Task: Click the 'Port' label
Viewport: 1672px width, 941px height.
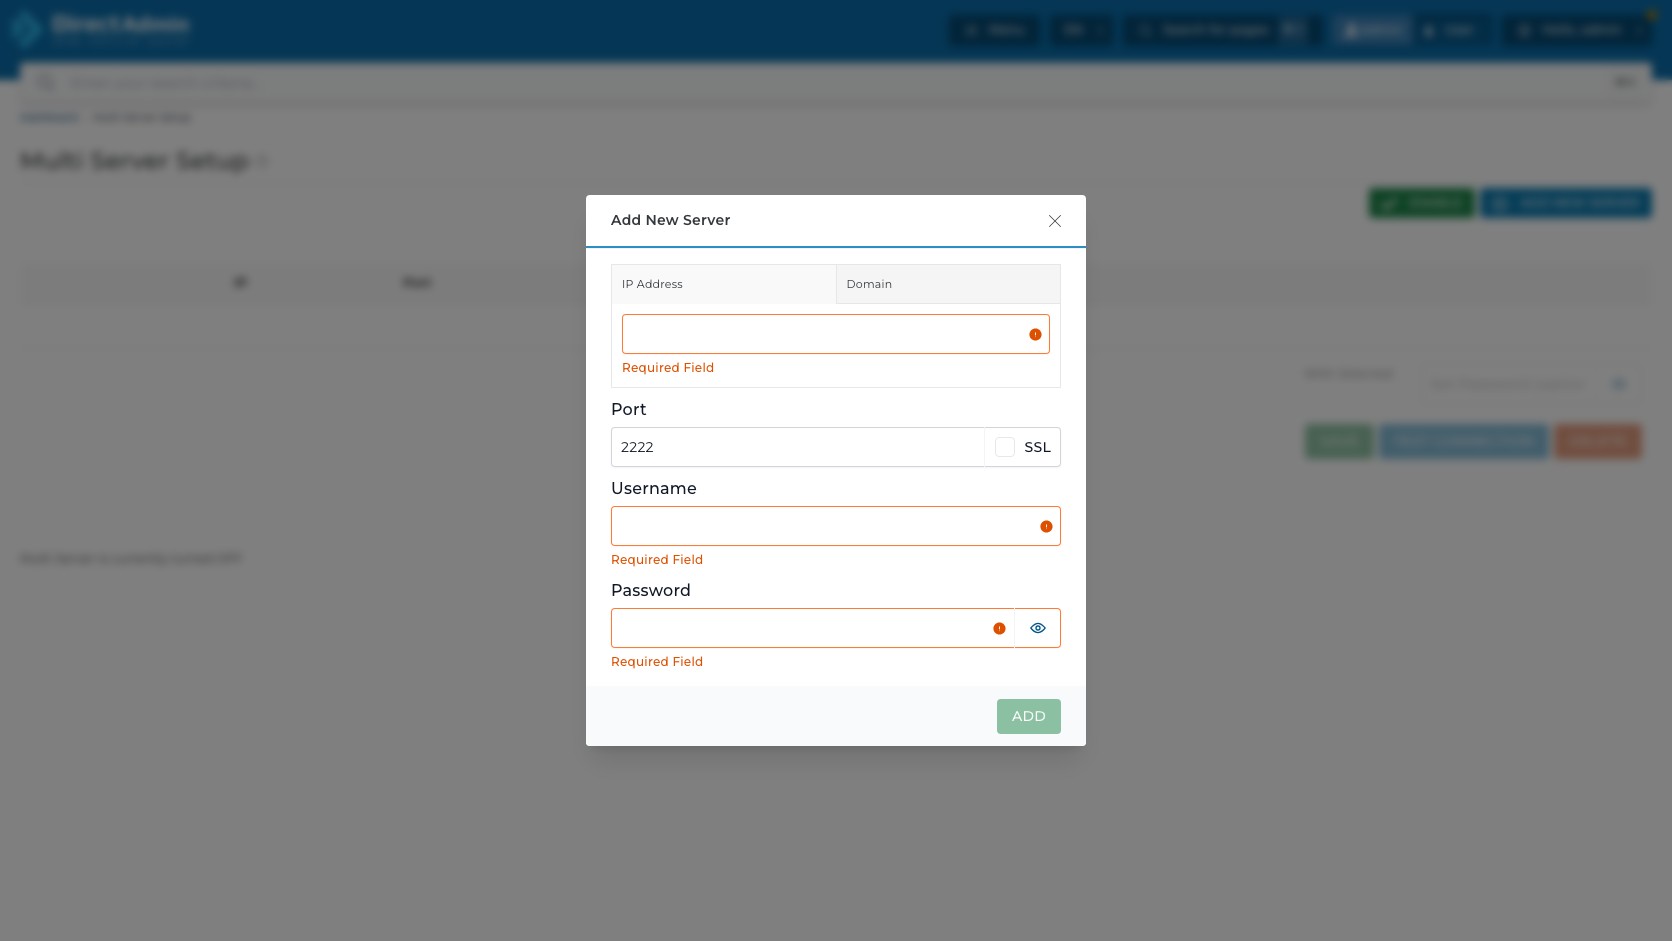Action: (x=628, y=409)
